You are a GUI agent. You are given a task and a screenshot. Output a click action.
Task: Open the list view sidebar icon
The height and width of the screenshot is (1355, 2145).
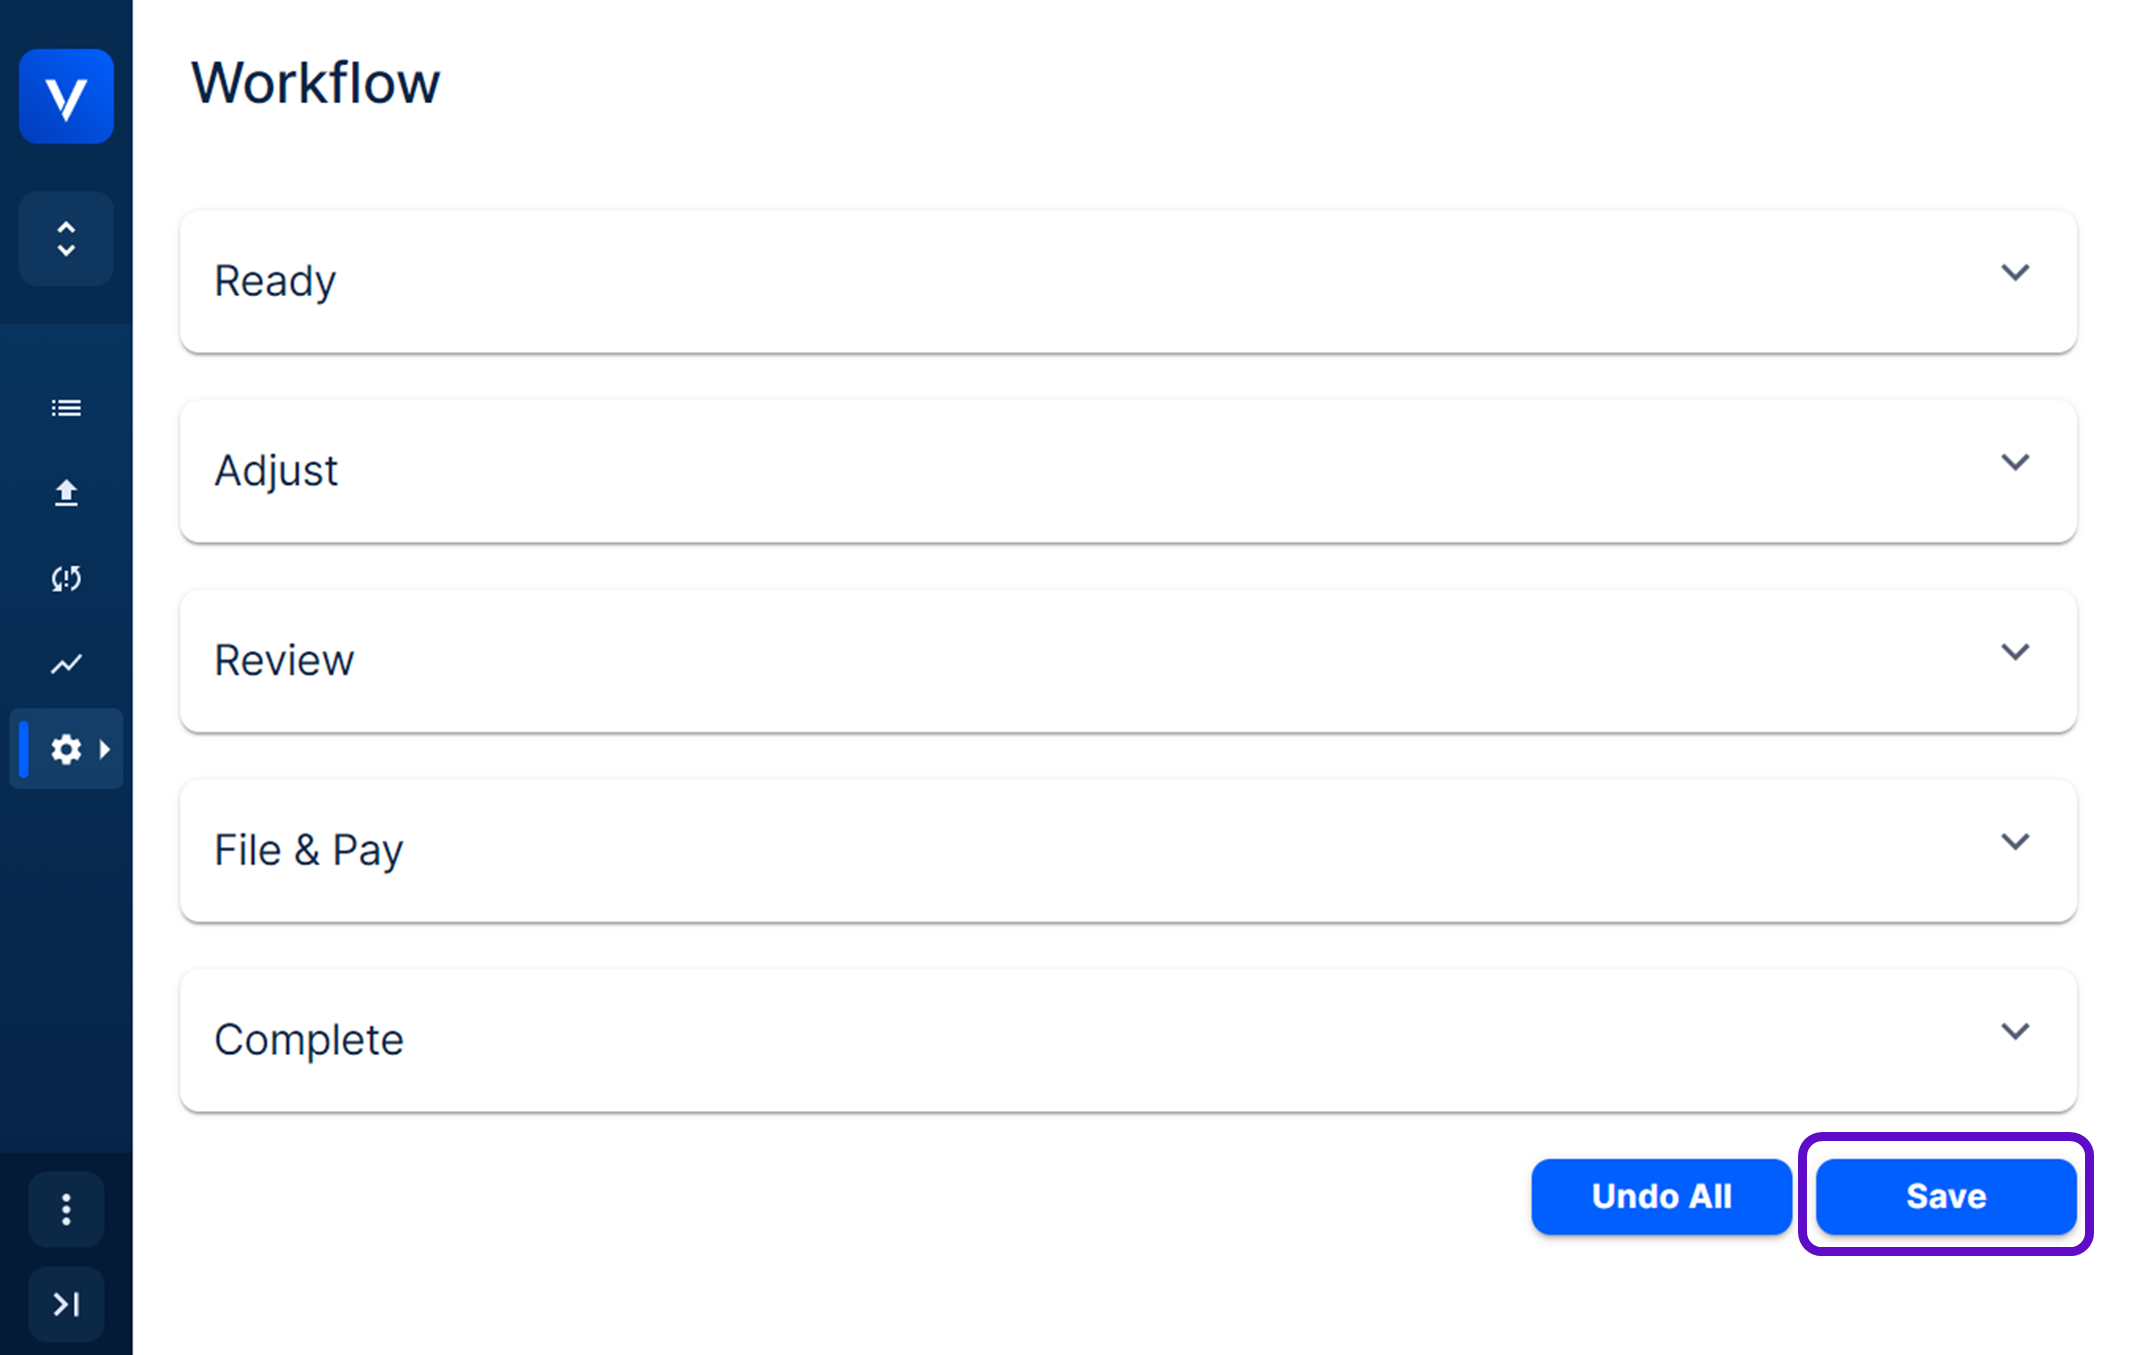[66, 408]
